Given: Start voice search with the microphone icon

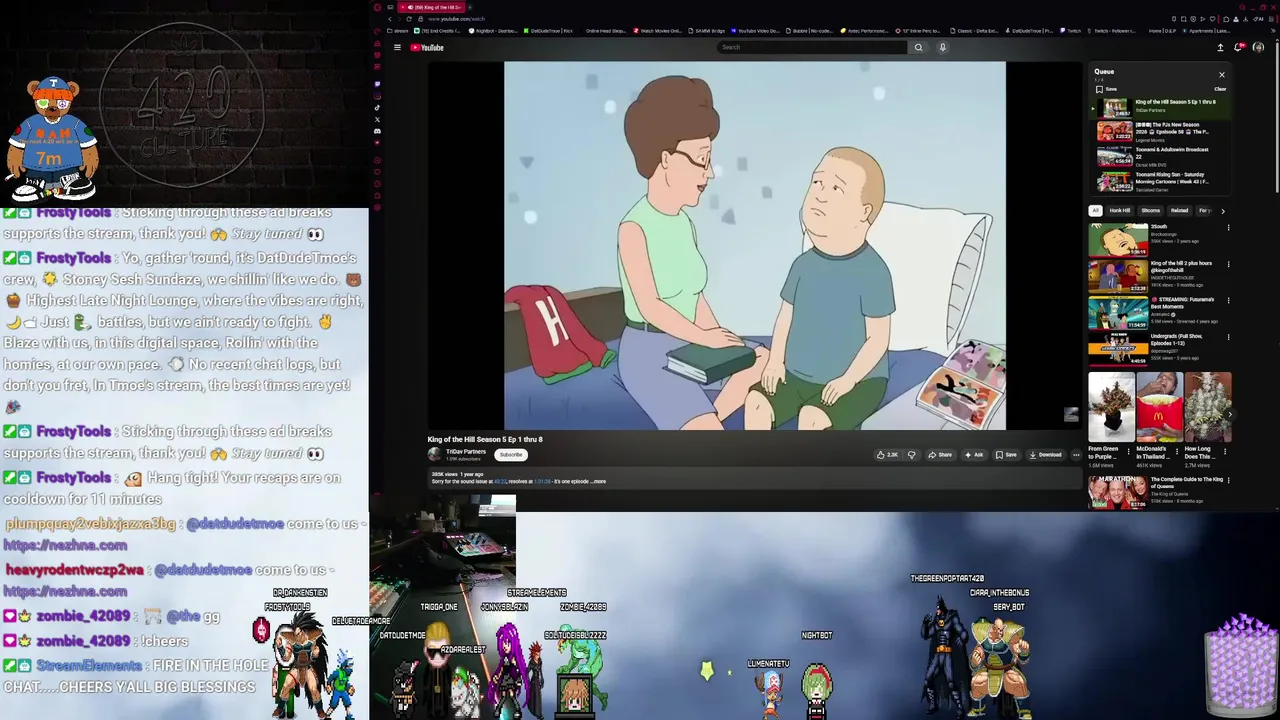Looking at the screenshot, I should pos(942,47).
